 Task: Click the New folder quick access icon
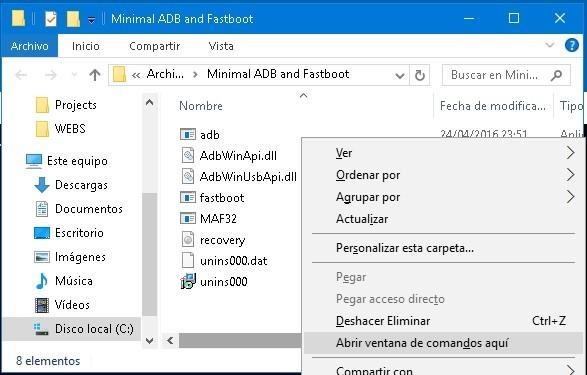click(x=73, y=19)
